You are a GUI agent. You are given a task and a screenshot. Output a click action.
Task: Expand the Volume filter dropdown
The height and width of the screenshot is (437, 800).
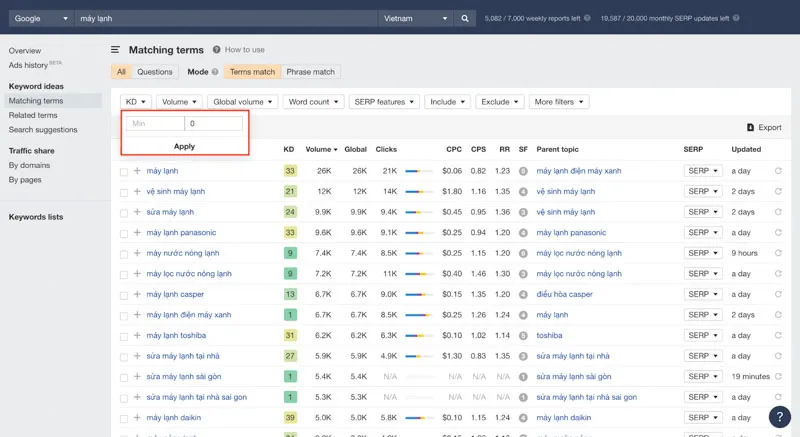180,102
